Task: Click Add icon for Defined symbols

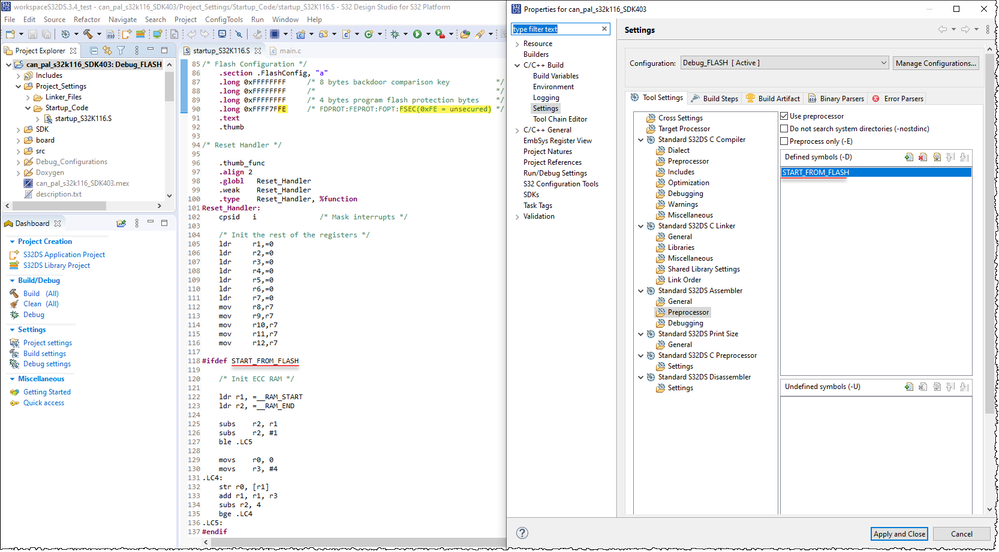Action: pos(908,157)
